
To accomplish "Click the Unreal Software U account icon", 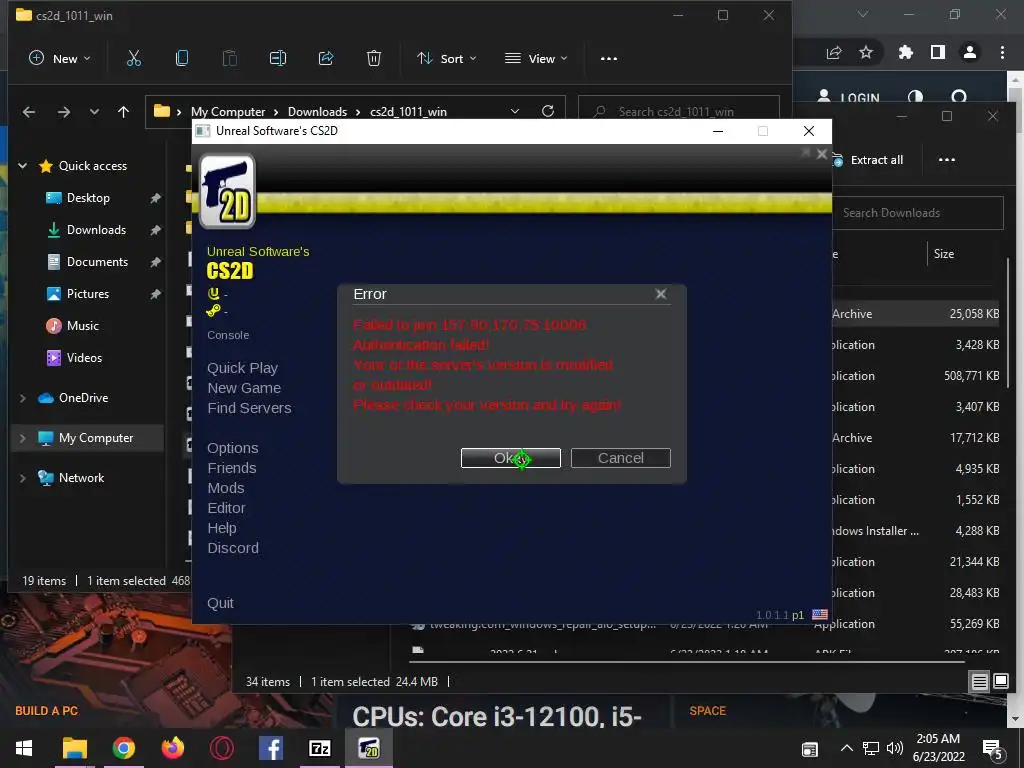I will point(213,293).
